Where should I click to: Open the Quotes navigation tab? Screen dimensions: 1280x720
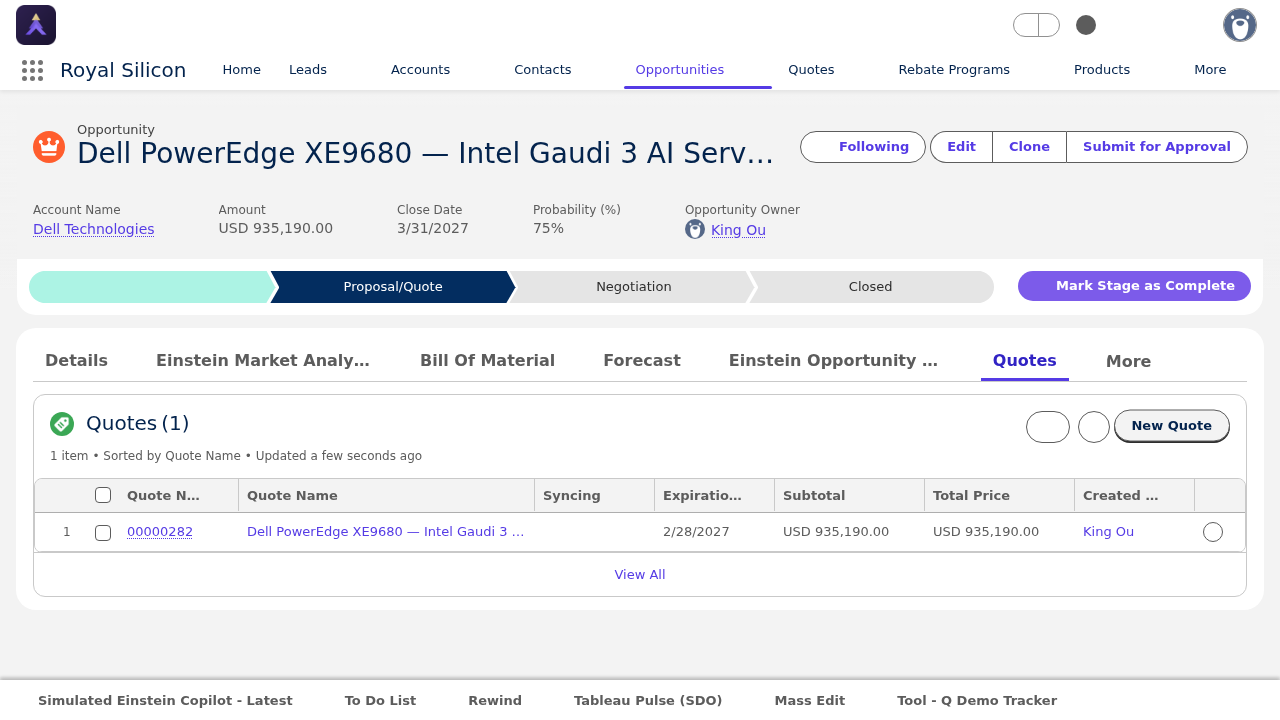(x=811, y=70)
